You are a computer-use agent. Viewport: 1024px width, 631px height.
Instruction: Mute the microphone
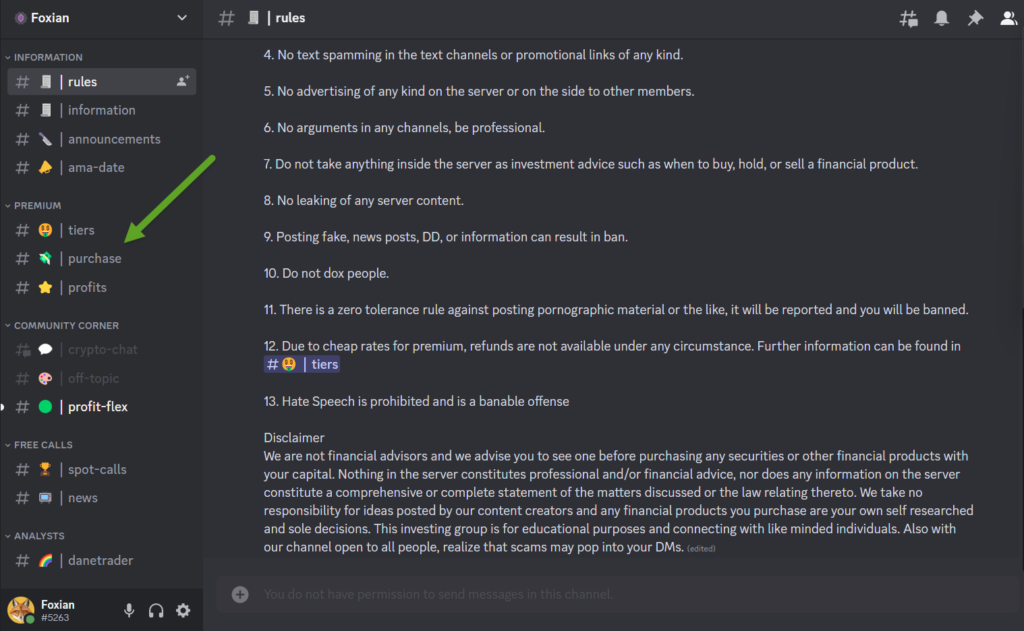pyautogui.click(x=129, y=610)
